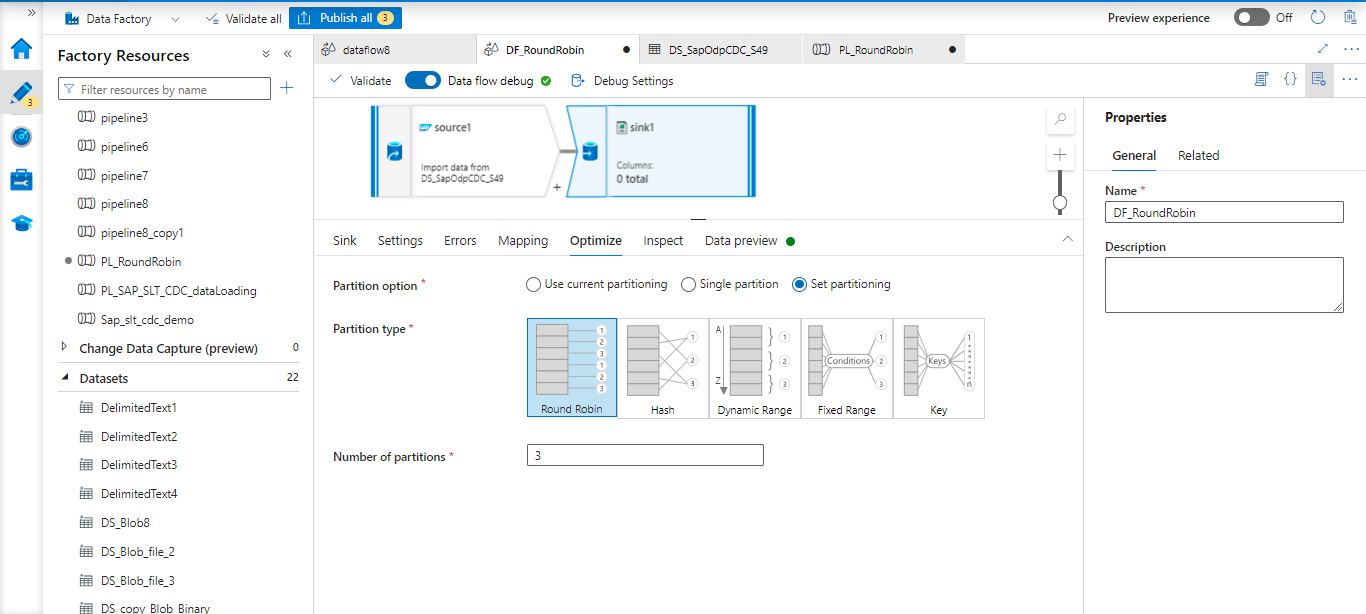Open the Monitor gauge icon in sidebar
The height and width of the screenshot is (614, 1366).
tap(21, 137)
